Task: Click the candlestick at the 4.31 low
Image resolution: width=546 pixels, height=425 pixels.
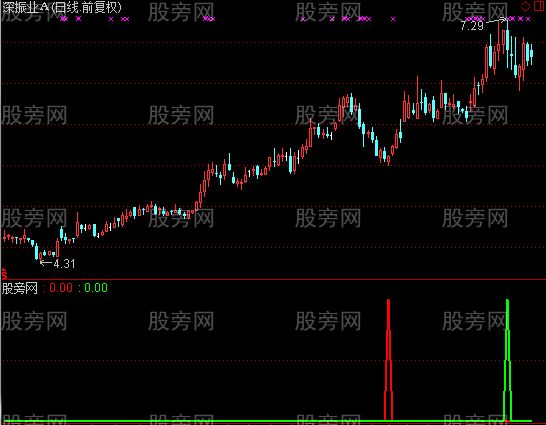Action: tap(40, 257)
